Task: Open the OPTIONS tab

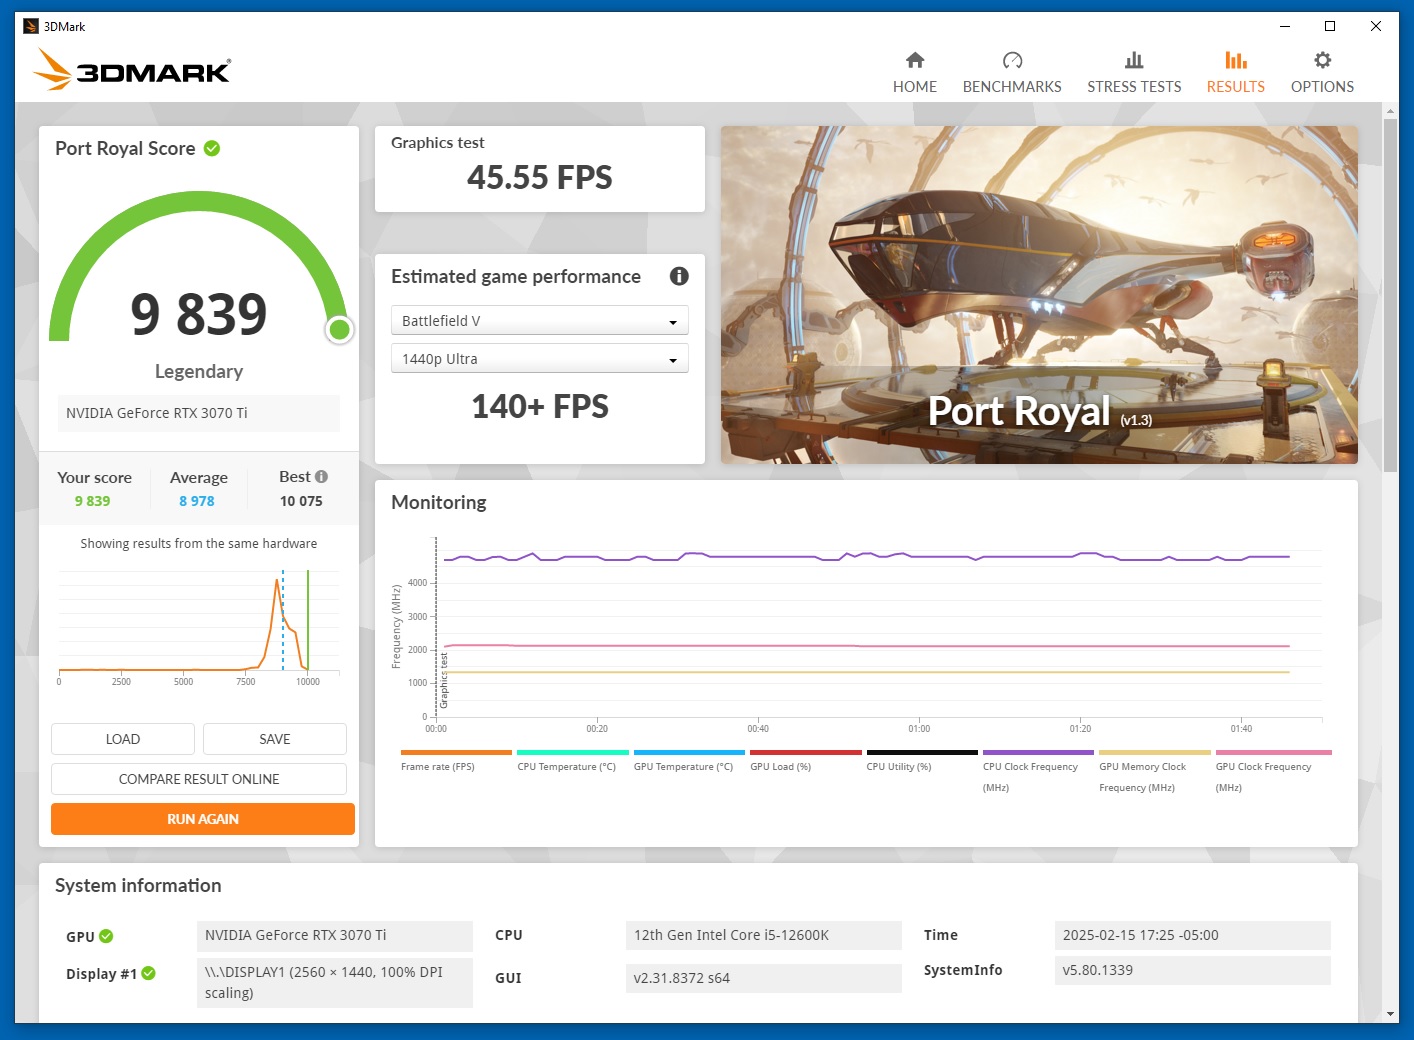Action: click(x=1322, y=73)
